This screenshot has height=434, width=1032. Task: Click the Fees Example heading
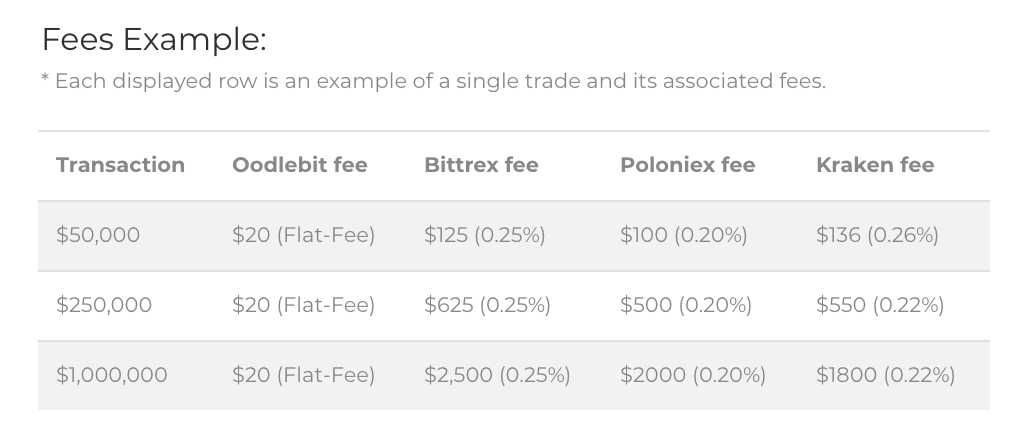[154, 40]
